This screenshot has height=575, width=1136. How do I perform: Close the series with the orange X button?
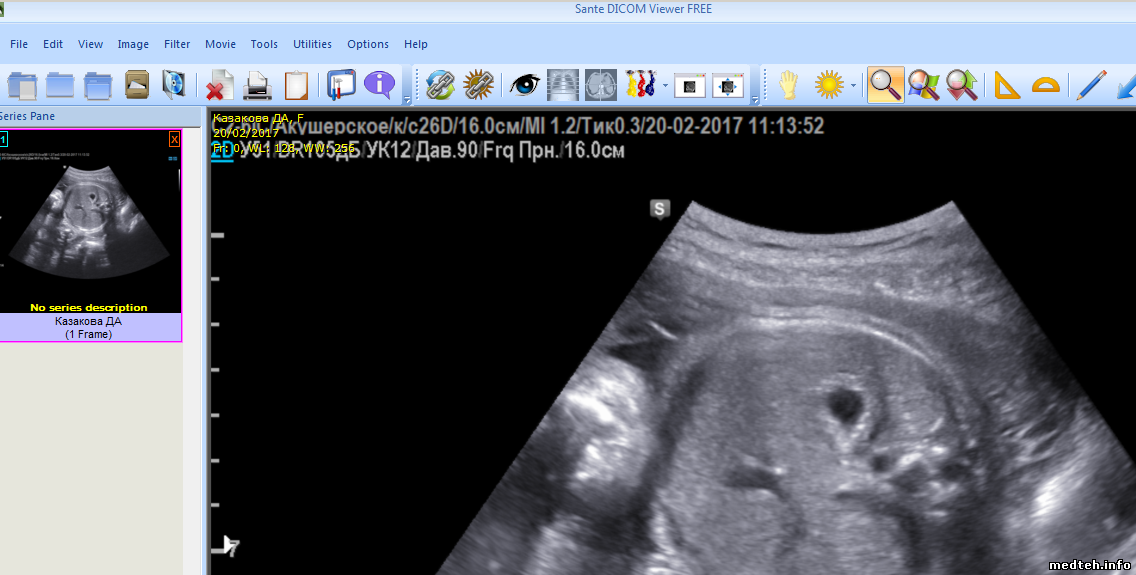[x=174, y=139]
